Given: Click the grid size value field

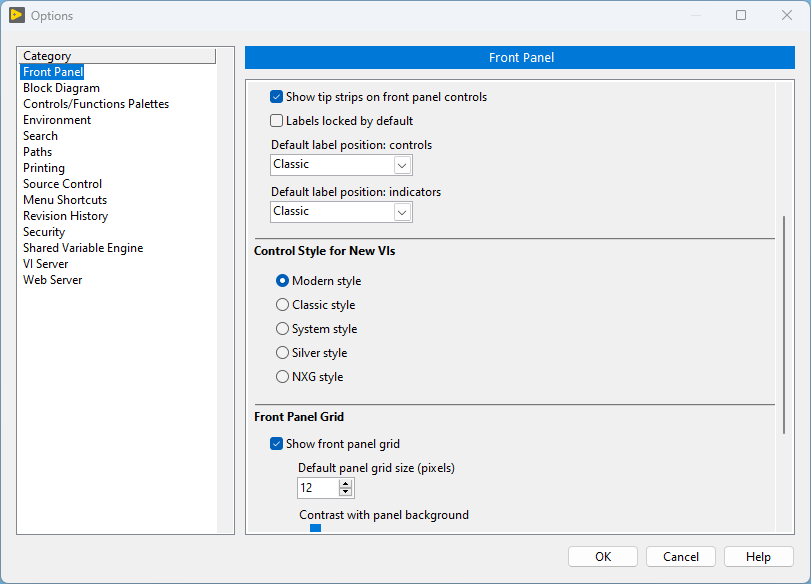Looking at the screenshot, I should pos(318,488).
